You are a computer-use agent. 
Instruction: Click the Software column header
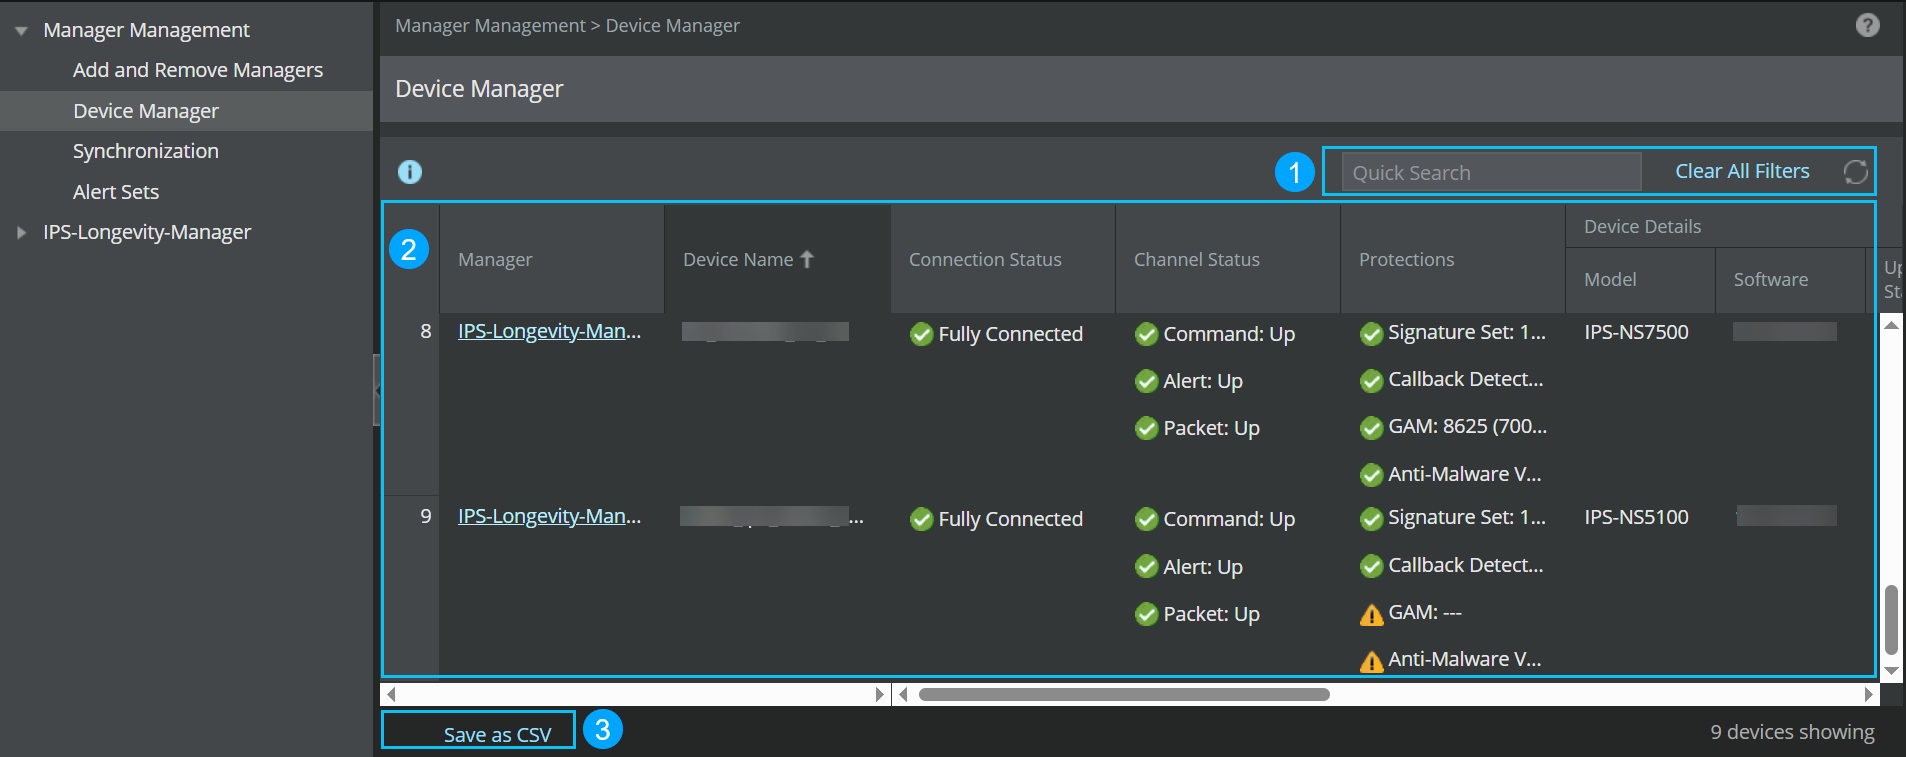click(1790, 280)
